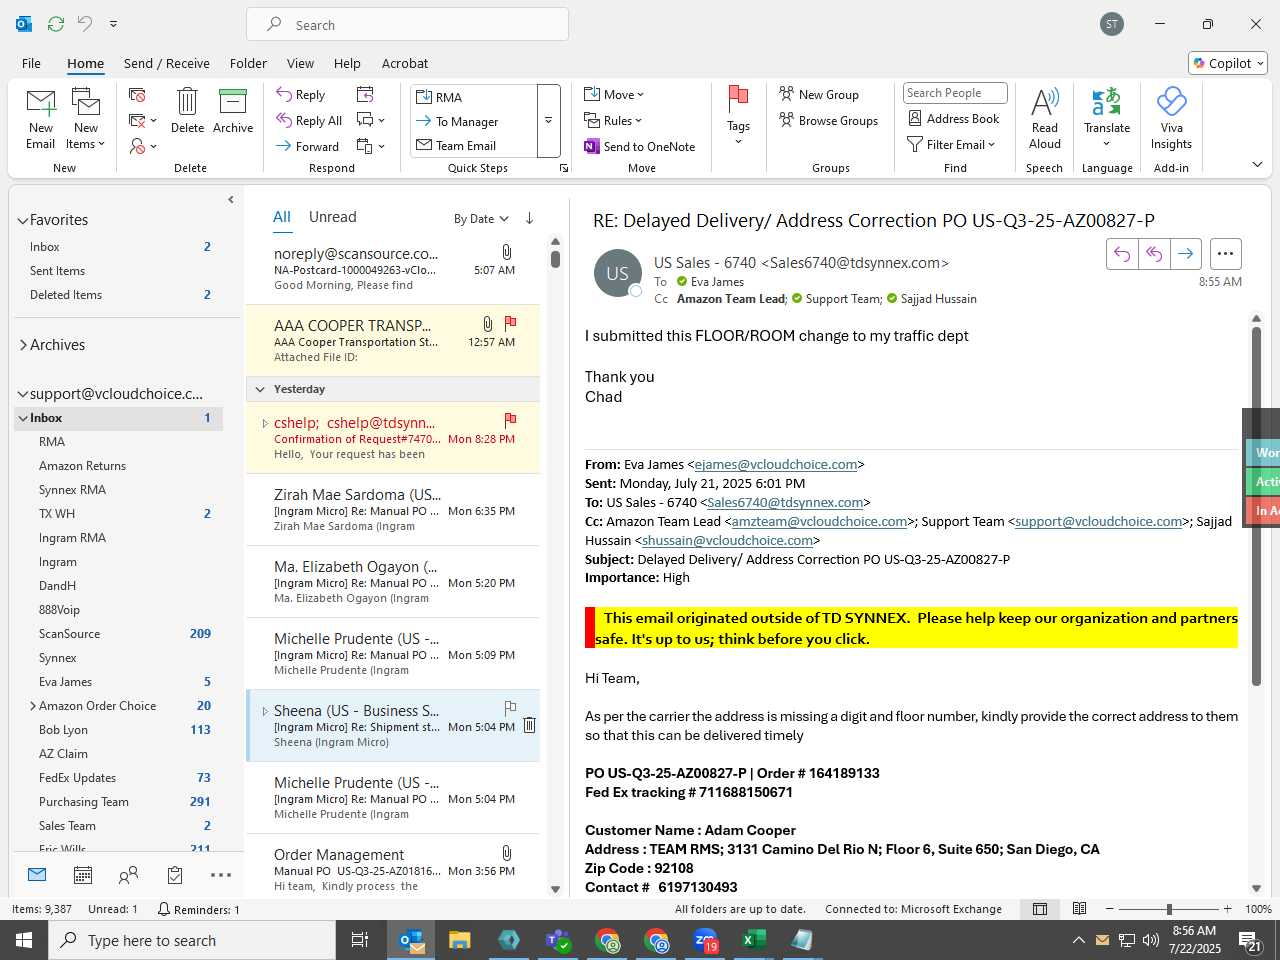1280x960 pixels.
Task: Open Excel from the taskbar
Action: pos(753,940)
